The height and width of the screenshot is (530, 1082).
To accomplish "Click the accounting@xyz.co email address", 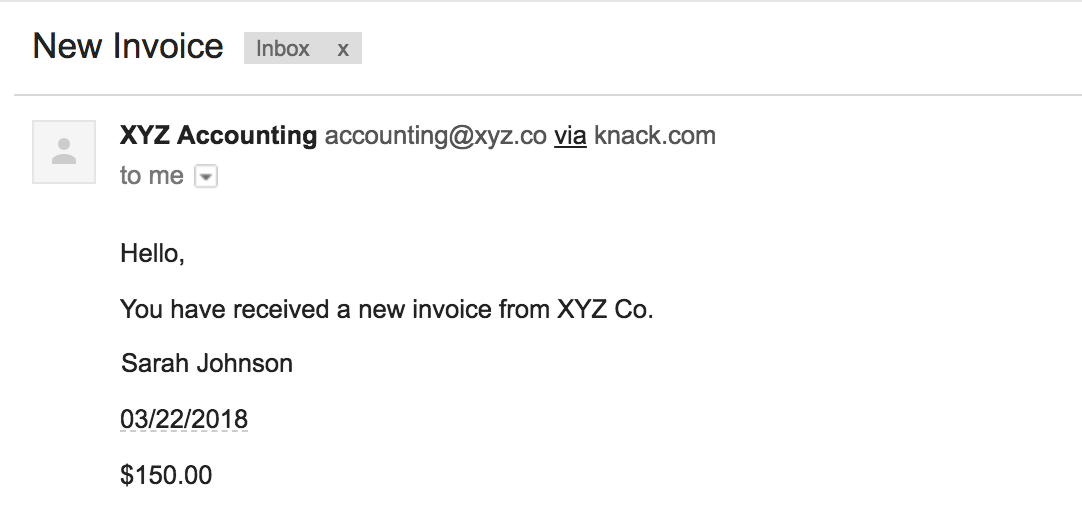I will [x=435, y=136].
